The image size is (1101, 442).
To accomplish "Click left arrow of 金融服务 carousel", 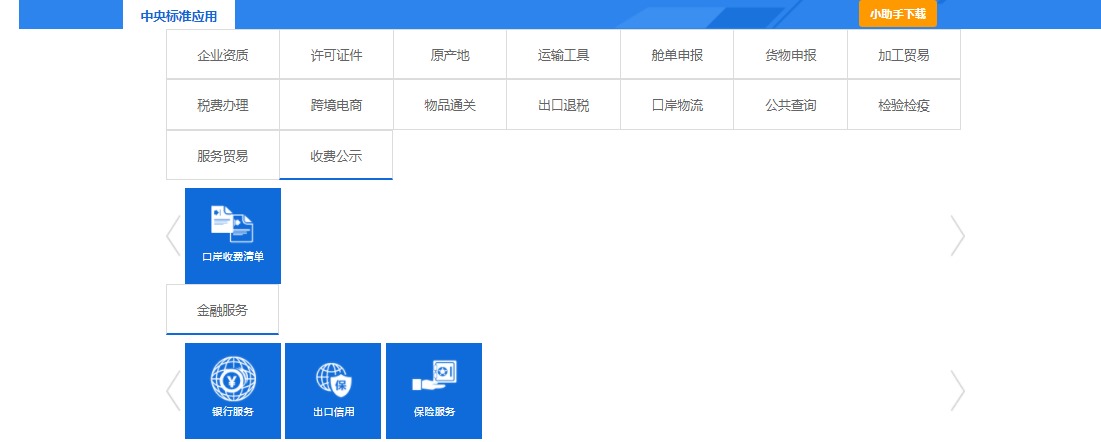I will (x=173, y=391).
